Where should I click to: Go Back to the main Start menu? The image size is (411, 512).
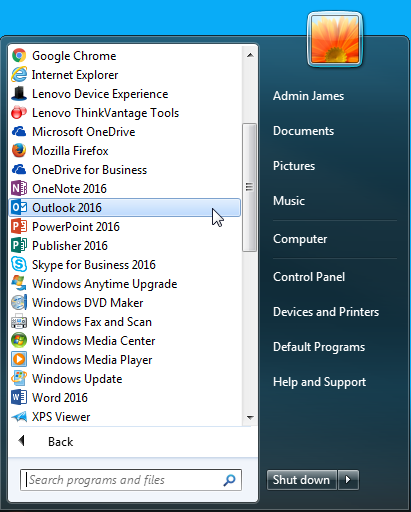coord(60,442)
